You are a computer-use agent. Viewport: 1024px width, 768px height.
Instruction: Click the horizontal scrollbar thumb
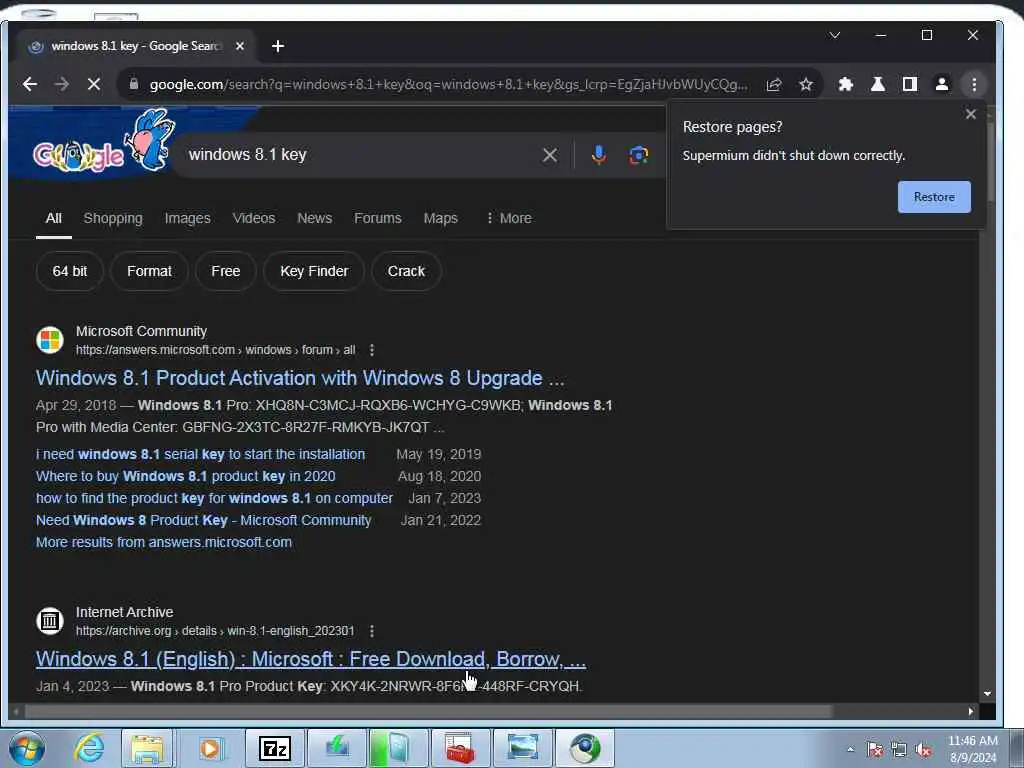[x=428, y=711]
